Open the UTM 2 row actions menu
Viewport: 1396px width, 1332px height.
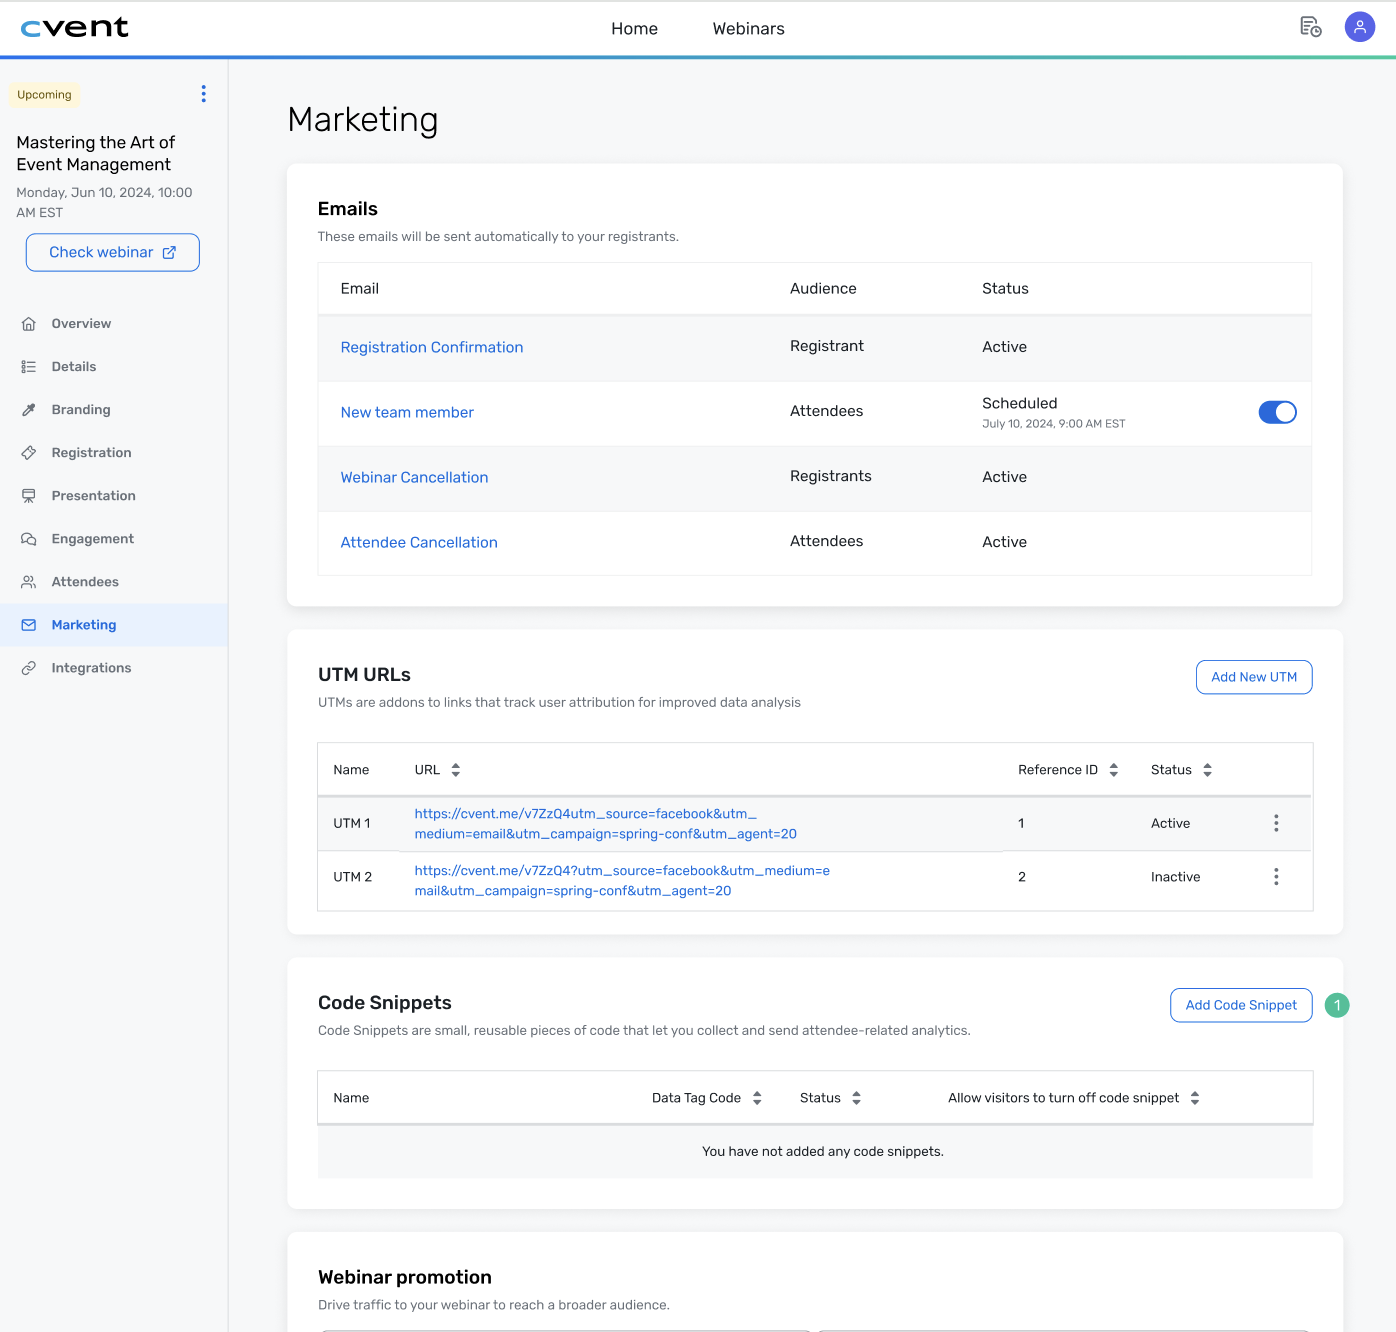click(x=1275, y=877)
